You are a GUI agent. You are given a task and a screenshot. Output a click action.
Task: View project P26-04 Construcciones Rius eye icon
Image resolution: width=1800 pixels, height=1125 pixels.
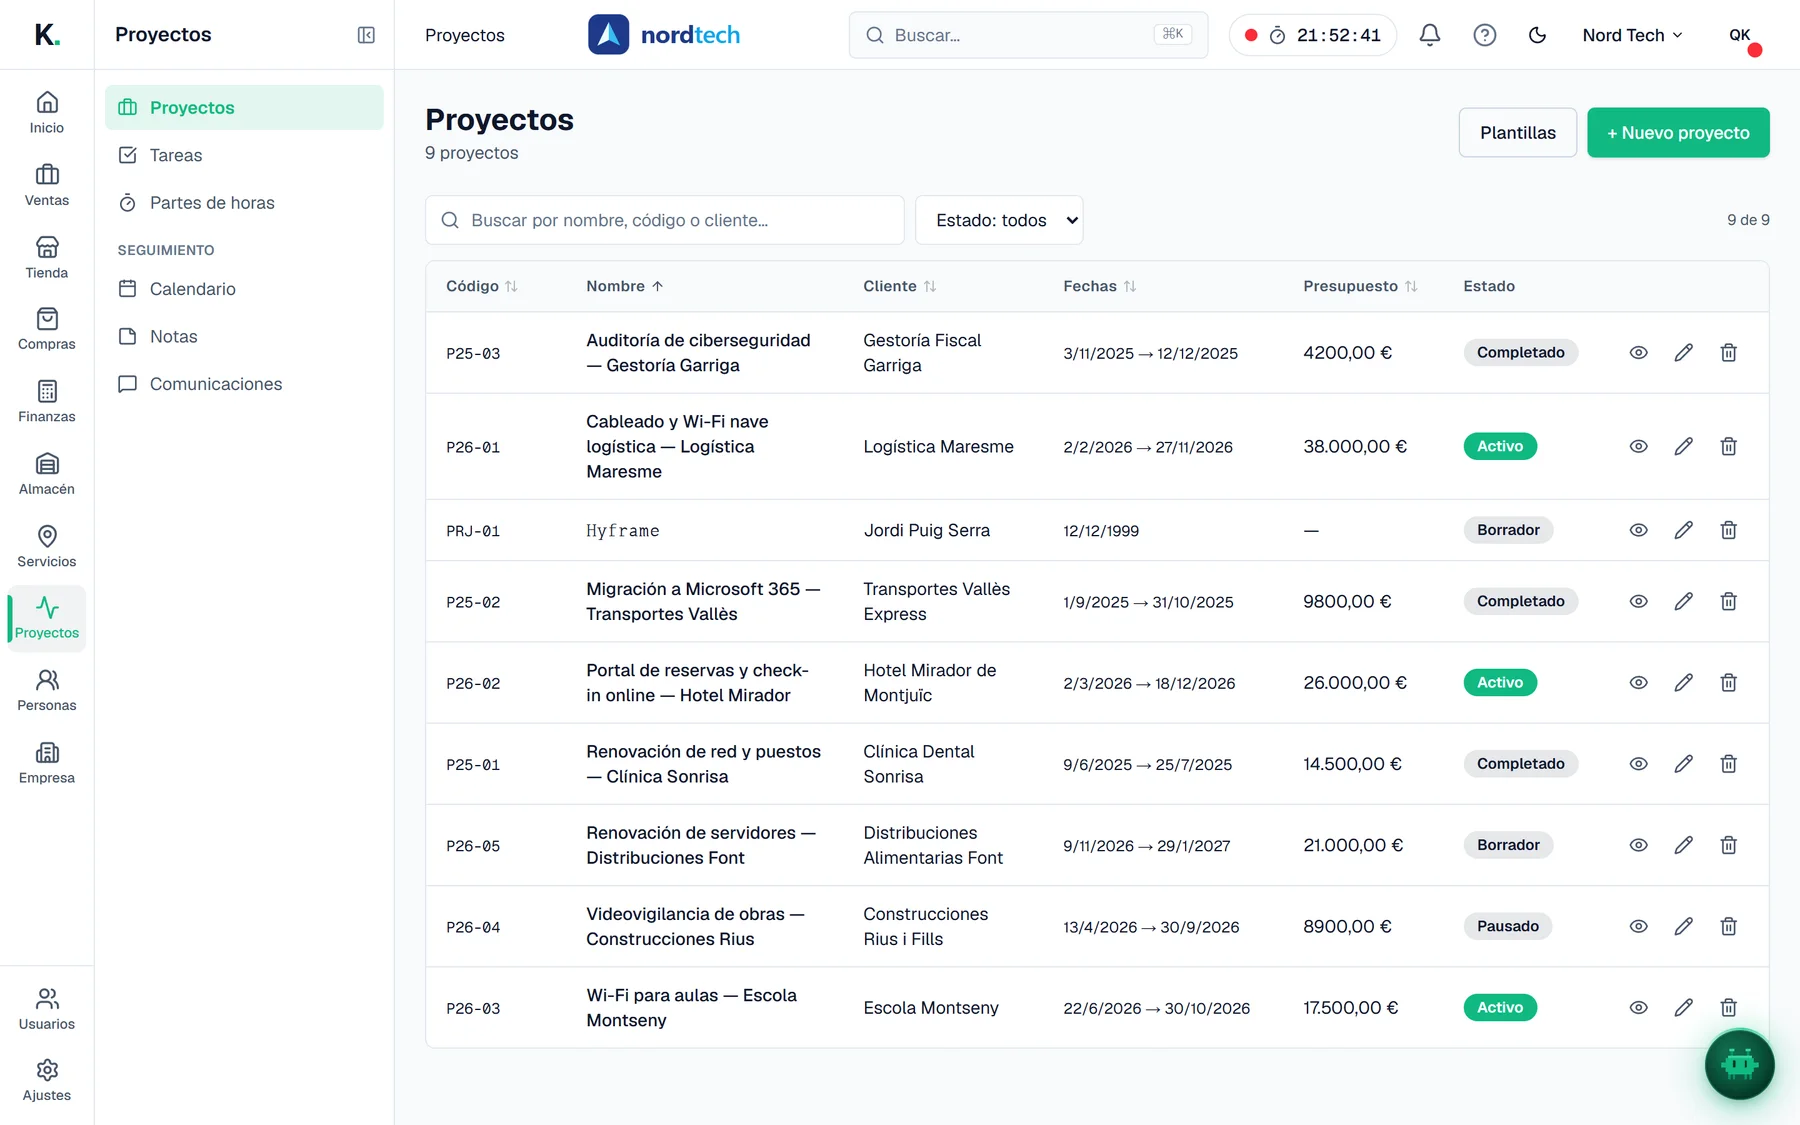[1638, 926]
